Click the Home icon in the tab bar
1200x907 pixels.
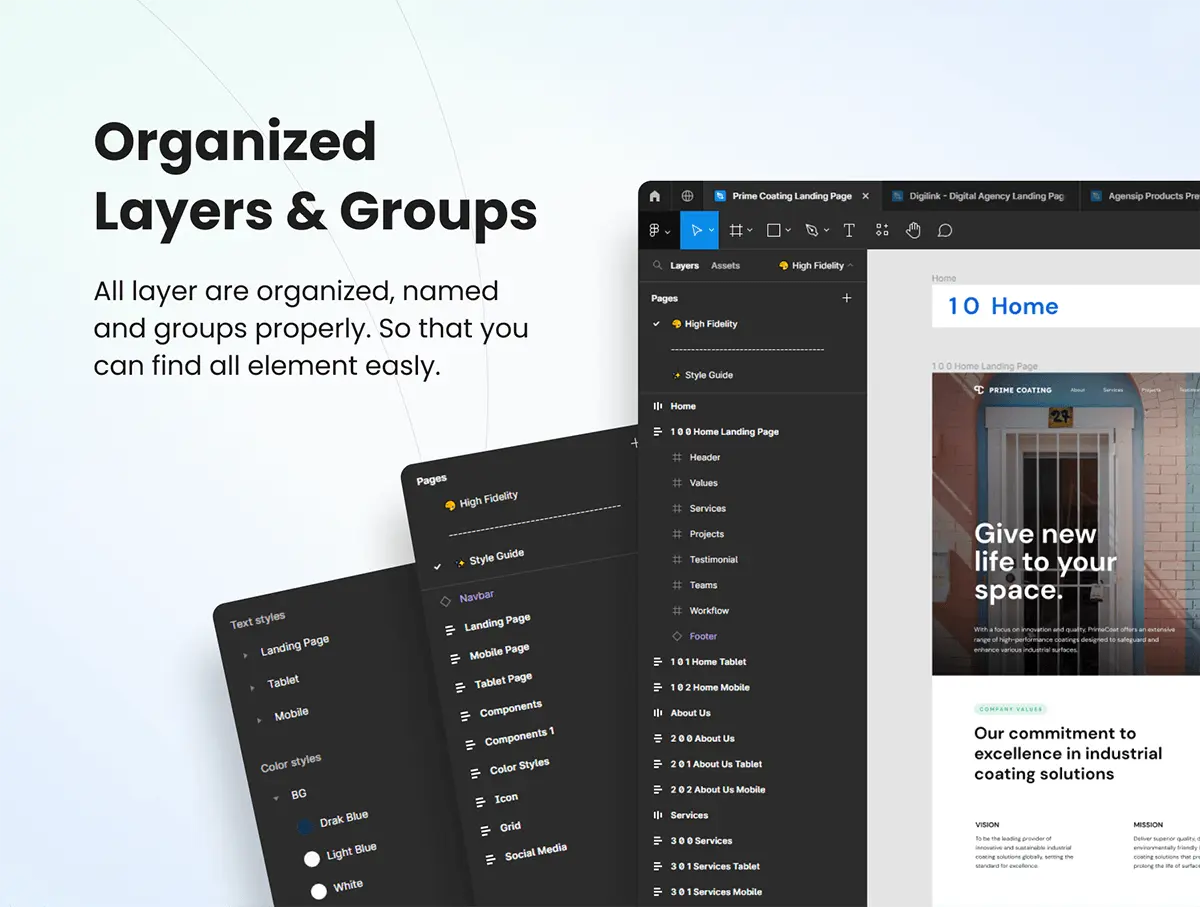click(x=655, y=196)
